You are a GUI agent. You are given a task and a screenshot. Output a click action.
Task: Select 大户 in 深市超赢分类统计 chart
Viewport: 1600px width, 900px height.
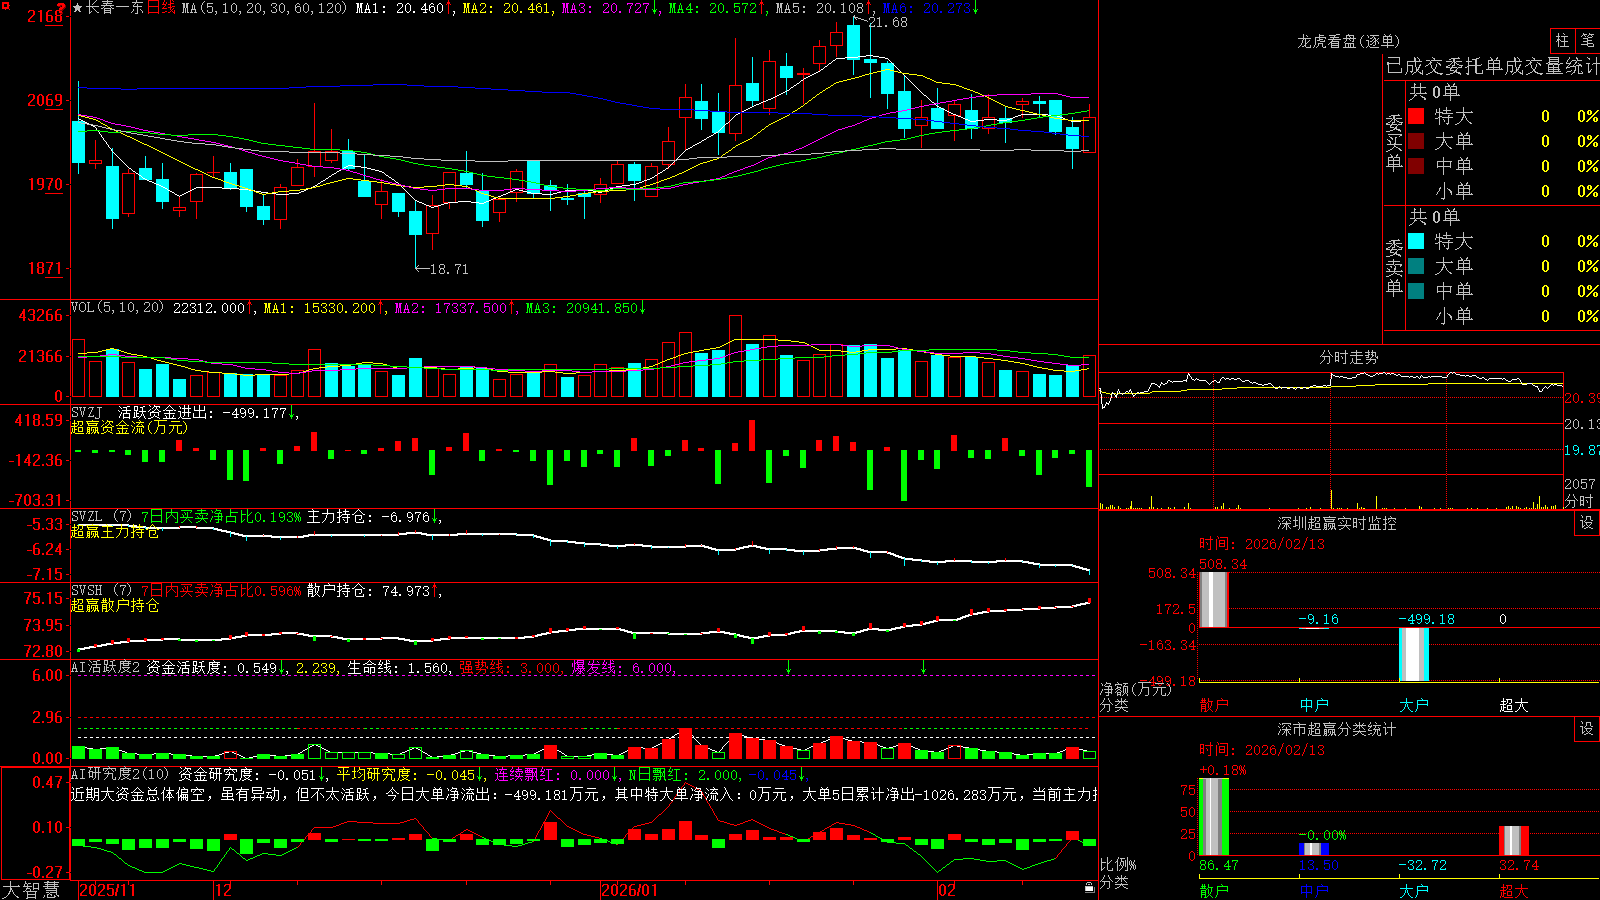[1414, 891]
